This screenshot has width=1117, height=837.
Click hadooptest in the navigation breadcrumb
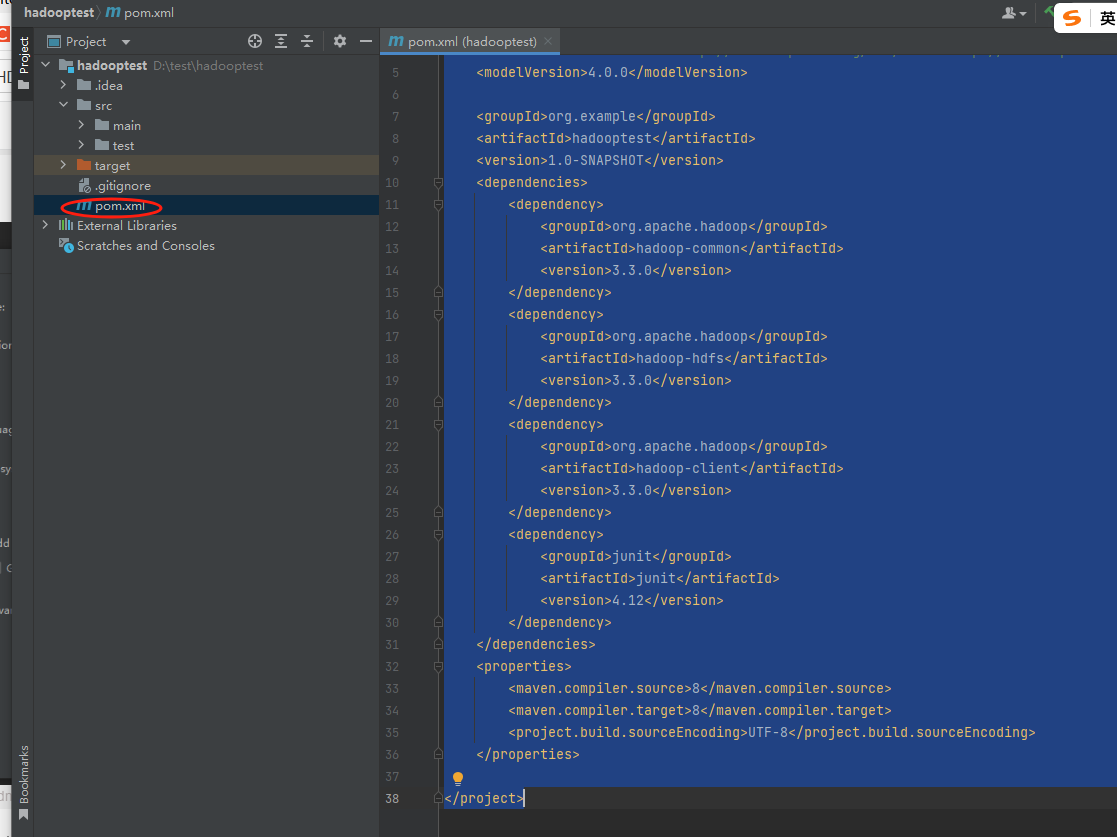coord(58,13)
